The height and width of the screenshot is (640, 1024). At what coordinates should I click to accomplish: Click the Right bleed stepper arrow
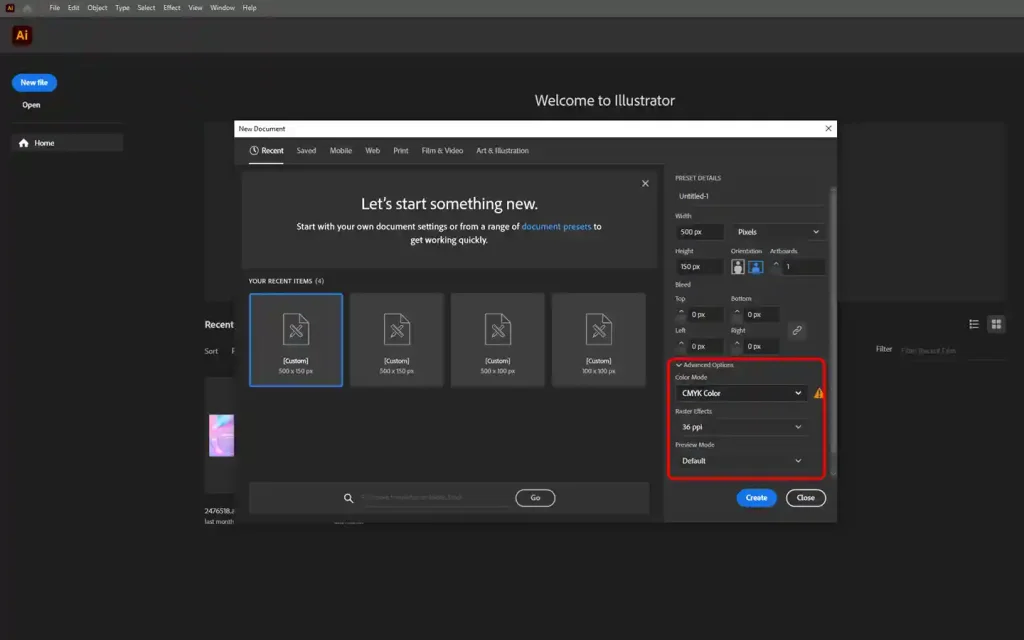pos(737,343)
